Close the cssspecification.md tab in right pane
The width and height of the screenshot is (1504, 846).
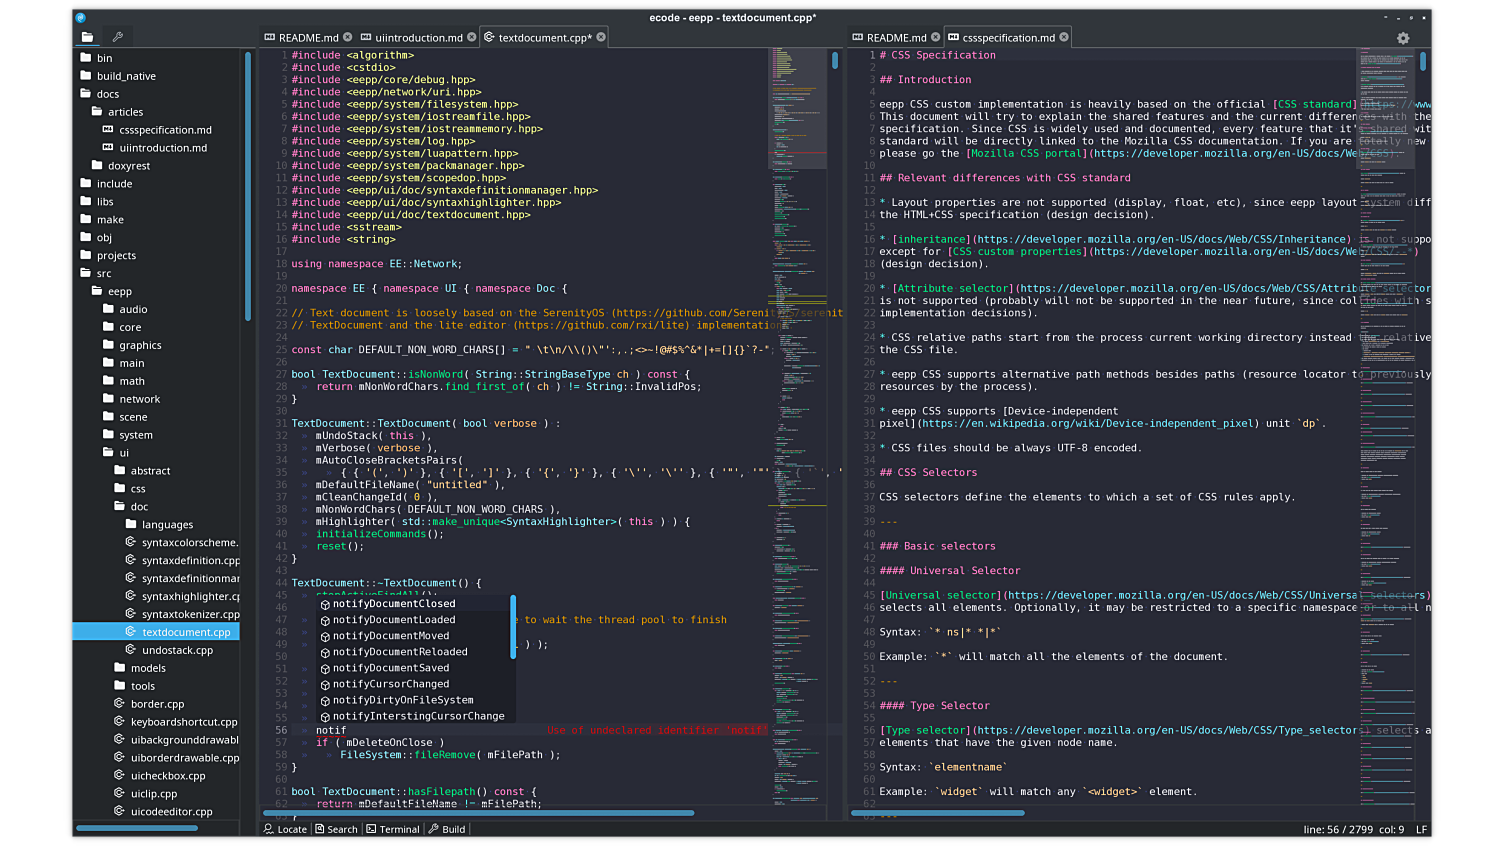click(1064, 37)
